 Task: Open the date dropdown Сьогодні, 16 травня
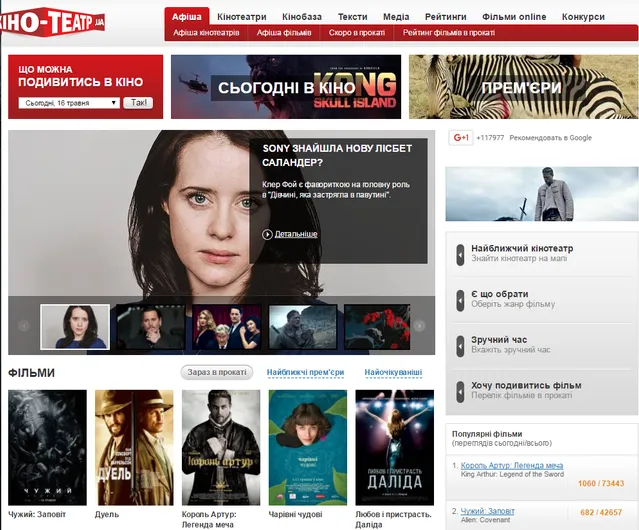coord(69,103)
